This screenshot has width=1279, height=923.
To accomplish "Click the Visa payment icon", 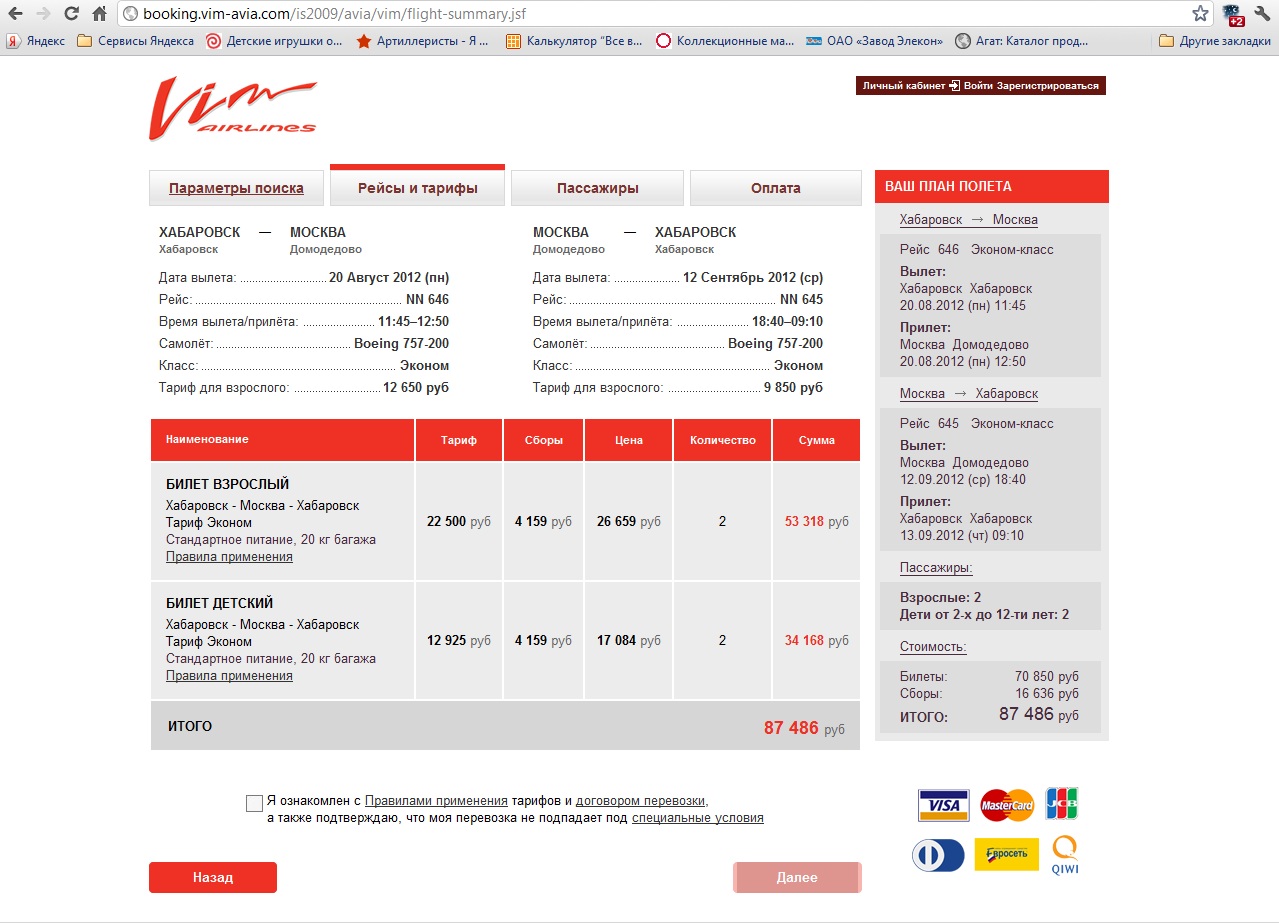I will (x=943, y=805).
